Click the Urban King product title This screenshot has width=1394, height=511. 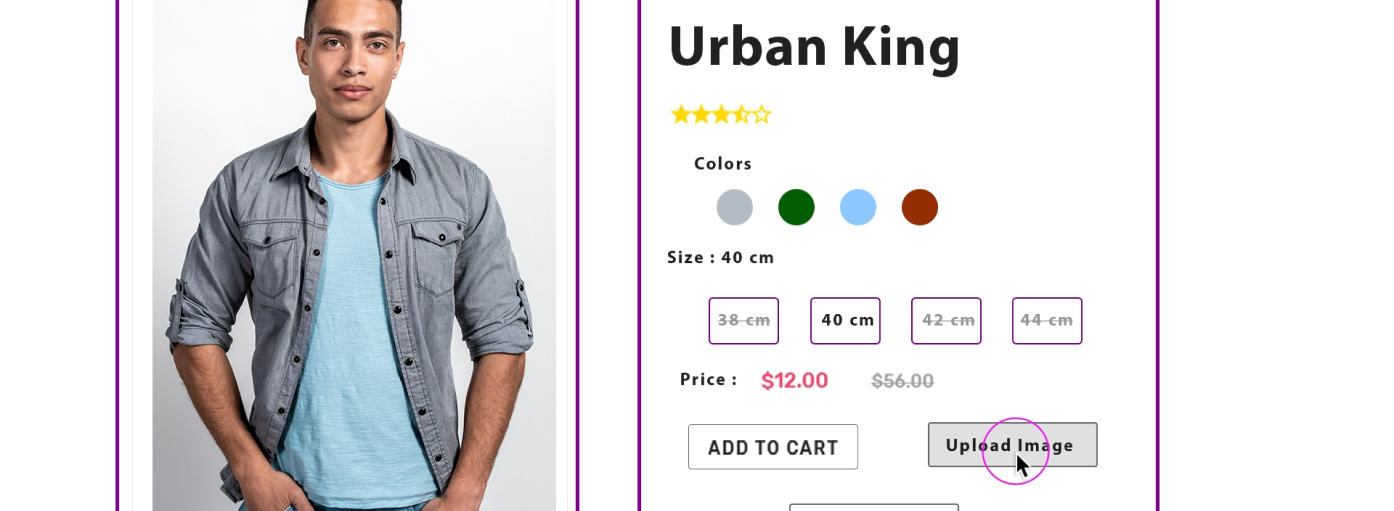click(814, 47)
